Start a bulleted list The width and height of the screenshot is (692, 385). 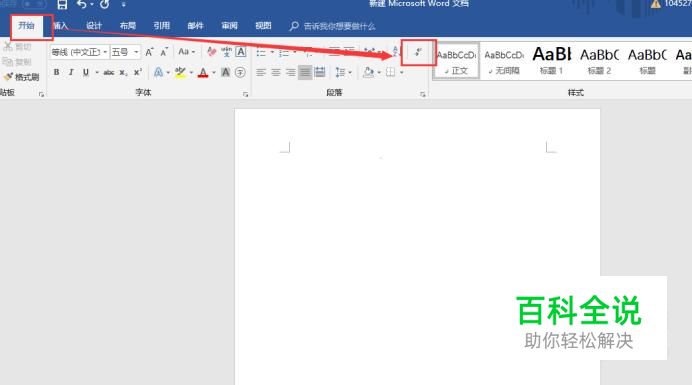tap(261, 53)
